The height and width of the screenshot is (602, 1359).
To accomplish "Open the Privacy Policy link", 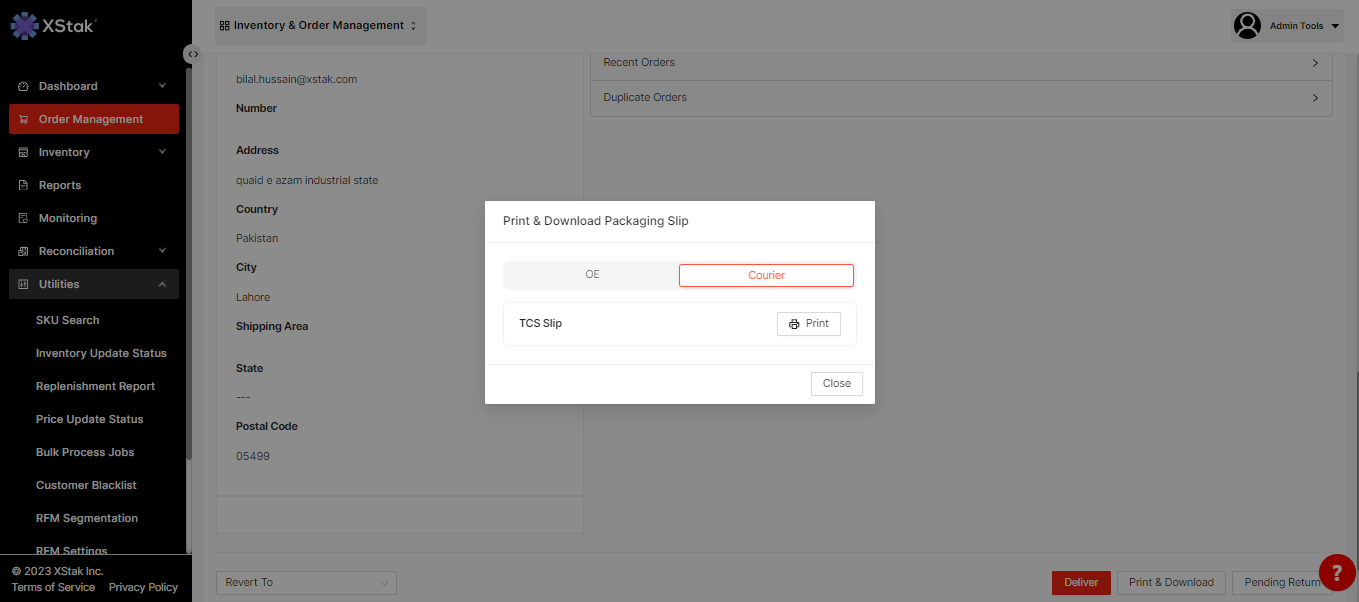I will 143,588.
